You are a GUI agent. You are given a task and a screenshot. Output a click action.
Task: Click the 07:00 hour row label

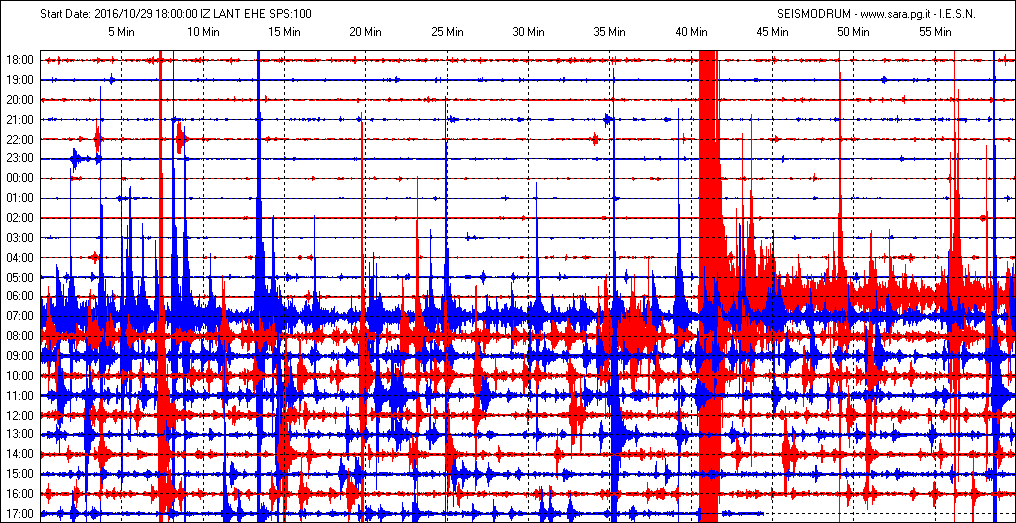point(19,317)
